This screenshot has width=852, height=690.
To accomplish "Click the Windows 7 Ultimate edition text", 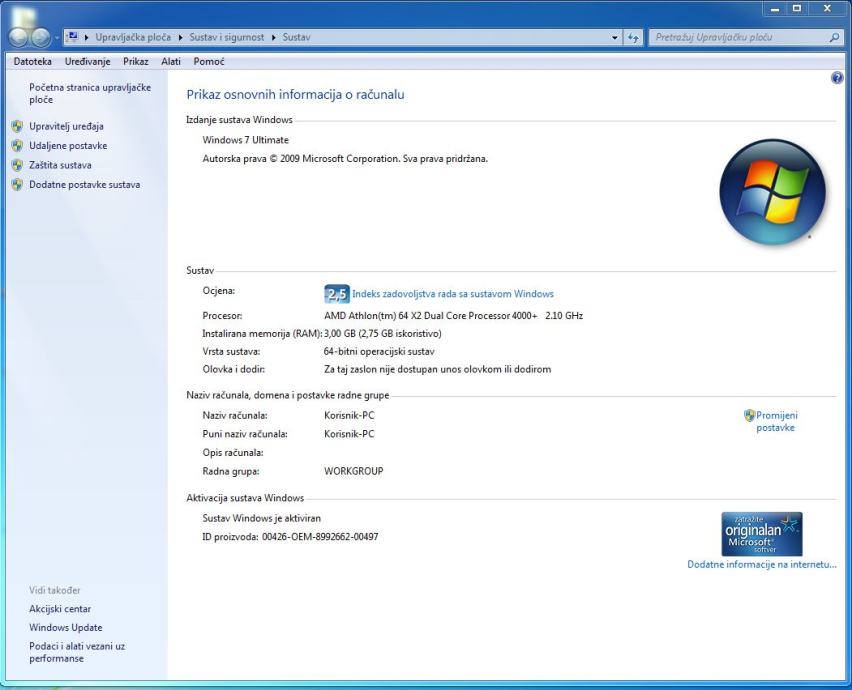I will click(x=246, y=140).
